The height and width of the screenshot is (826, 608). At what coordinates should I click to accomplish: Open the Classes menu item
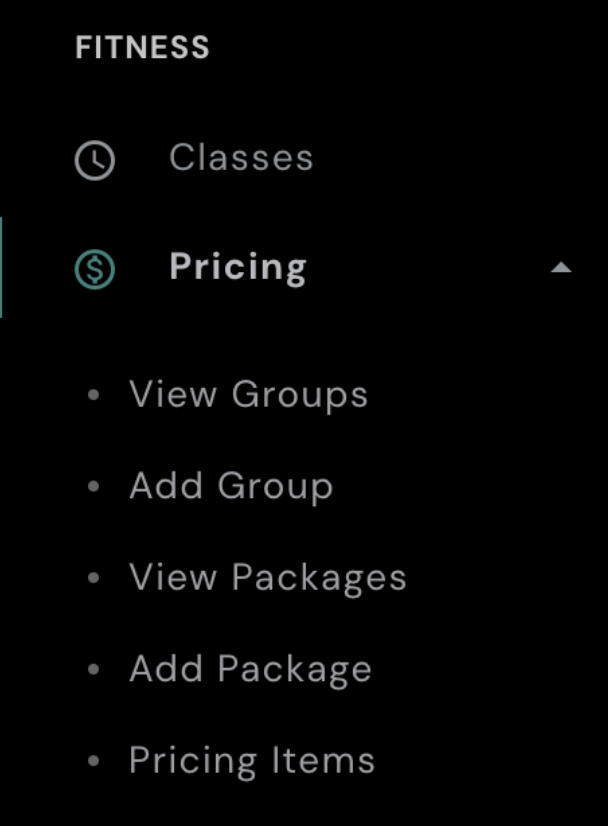(x=241, y=158)
